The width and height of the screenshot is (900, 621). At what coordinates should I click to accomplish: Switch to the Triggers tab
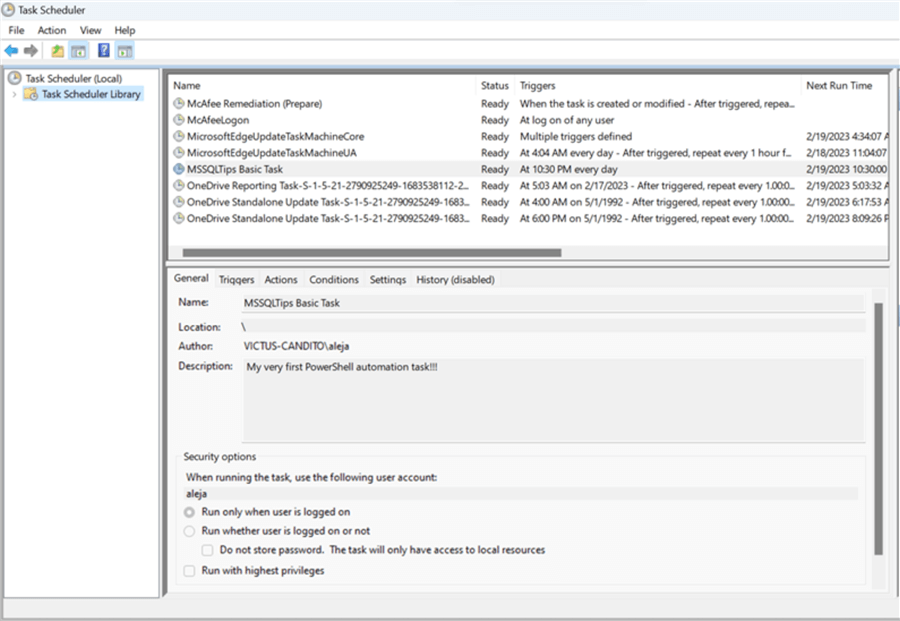click(x=236, y=280)
